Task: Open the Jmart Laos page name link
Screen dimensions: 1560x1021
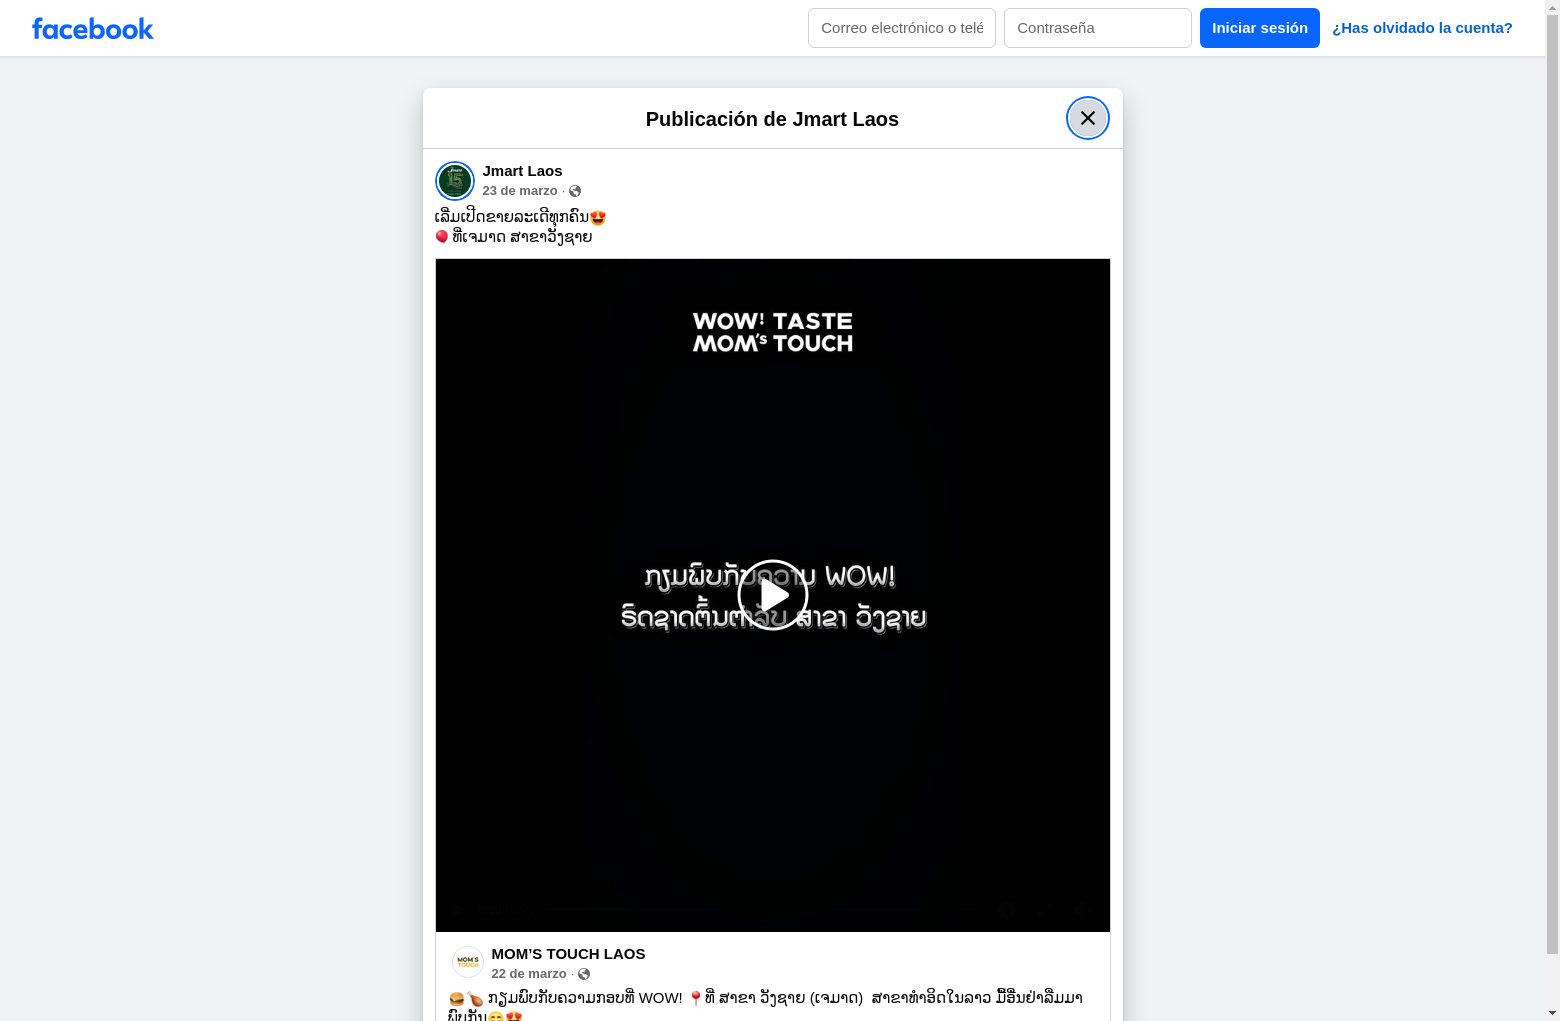Action: [522, 171]
